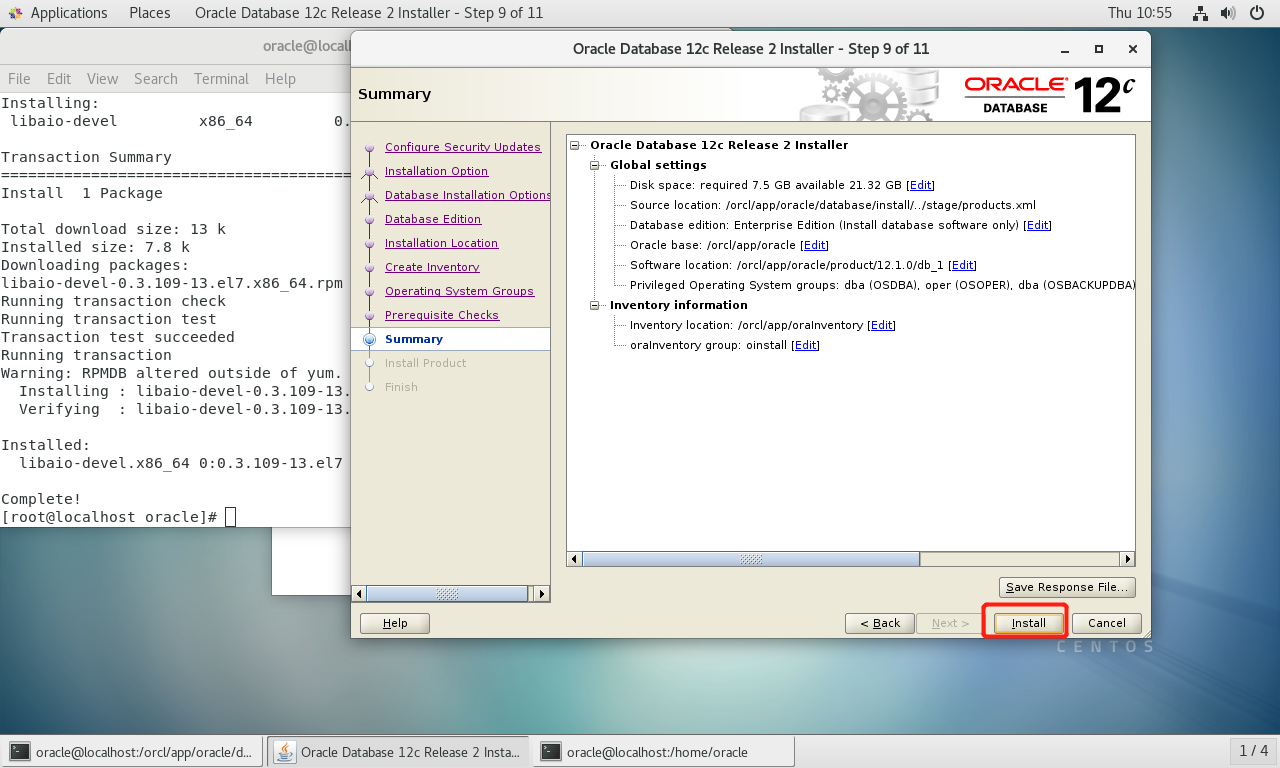This screenshot has width=1280, height=768.
Task: Go to Installation Location step
Action: click(441, 243)
